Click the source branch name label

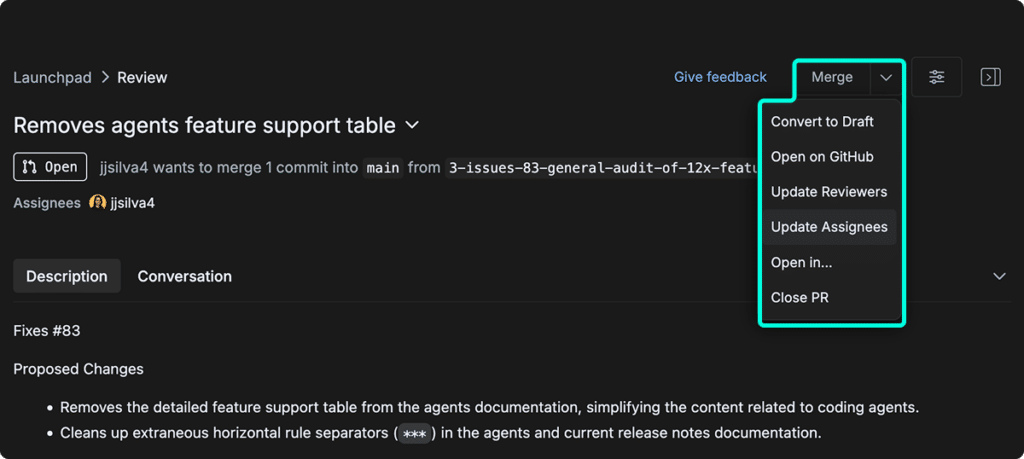point(601,168)
